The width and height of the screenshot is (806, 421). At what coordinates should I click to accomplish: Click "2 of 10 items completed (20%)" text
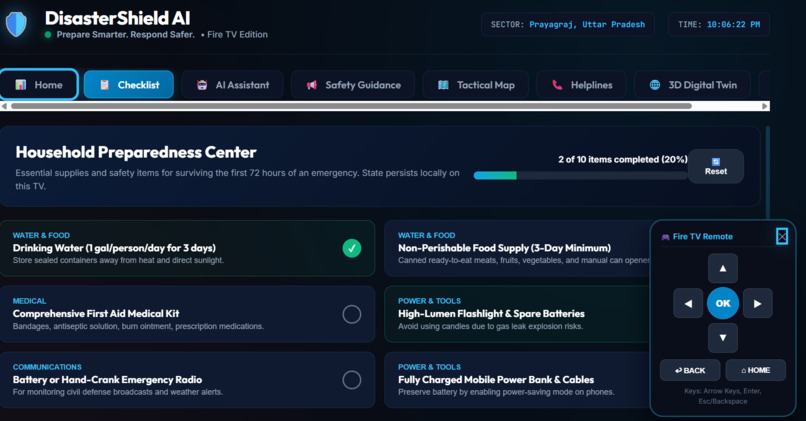[622, 159]
